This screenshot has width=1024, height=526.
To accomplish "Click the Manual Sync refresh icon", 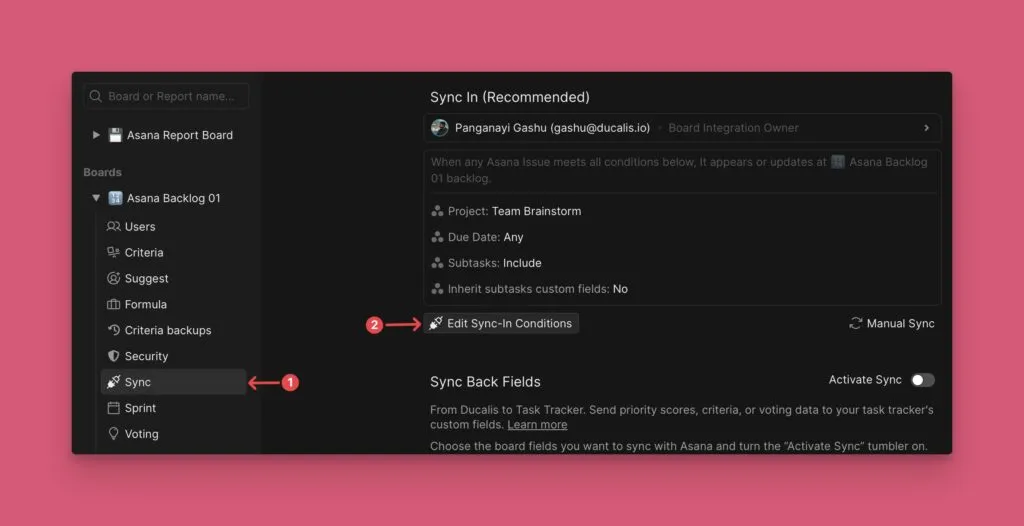I will 855,324.
